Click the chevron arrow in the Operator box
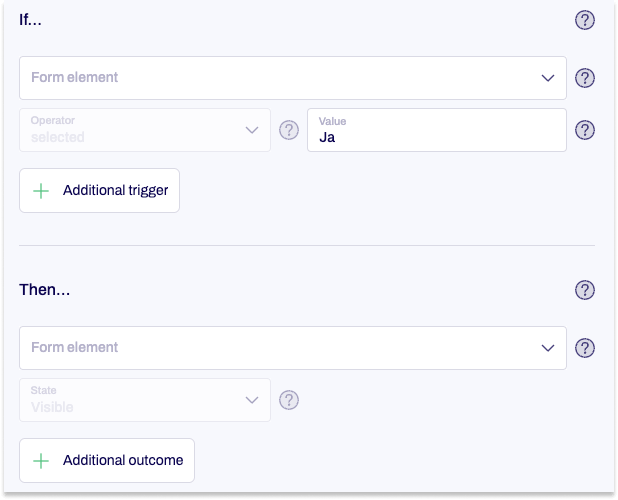The image size is (618, 500). 252,130
